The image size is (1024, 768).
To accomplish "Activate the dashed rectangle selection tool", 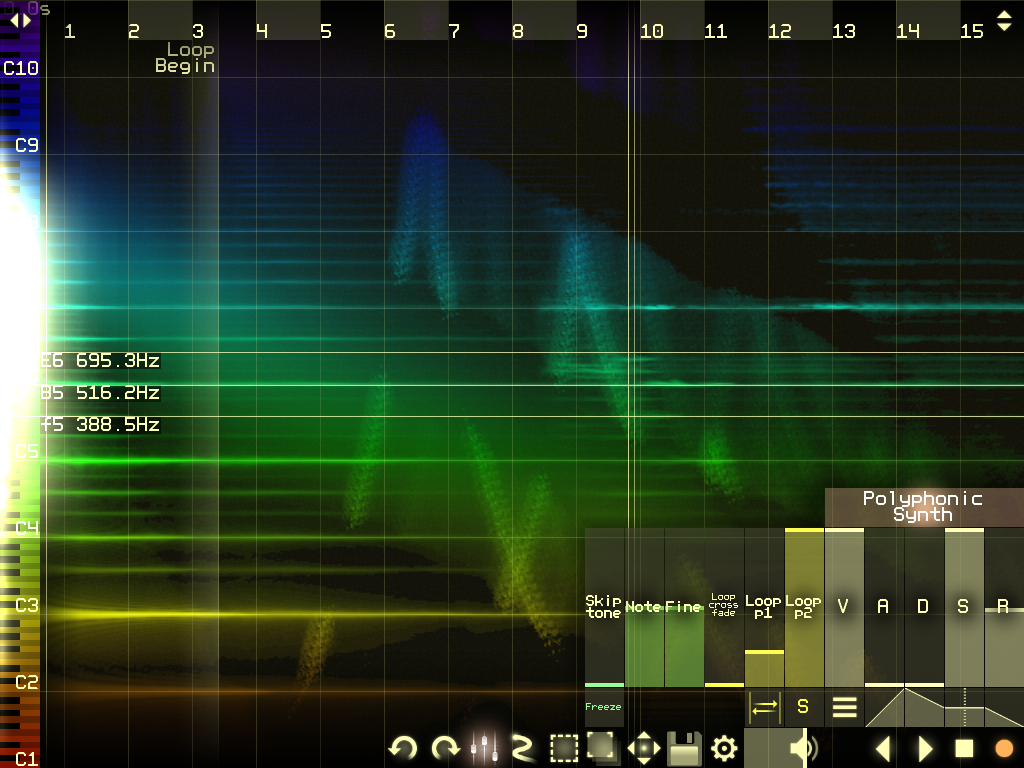I will (x=564, y=748).
